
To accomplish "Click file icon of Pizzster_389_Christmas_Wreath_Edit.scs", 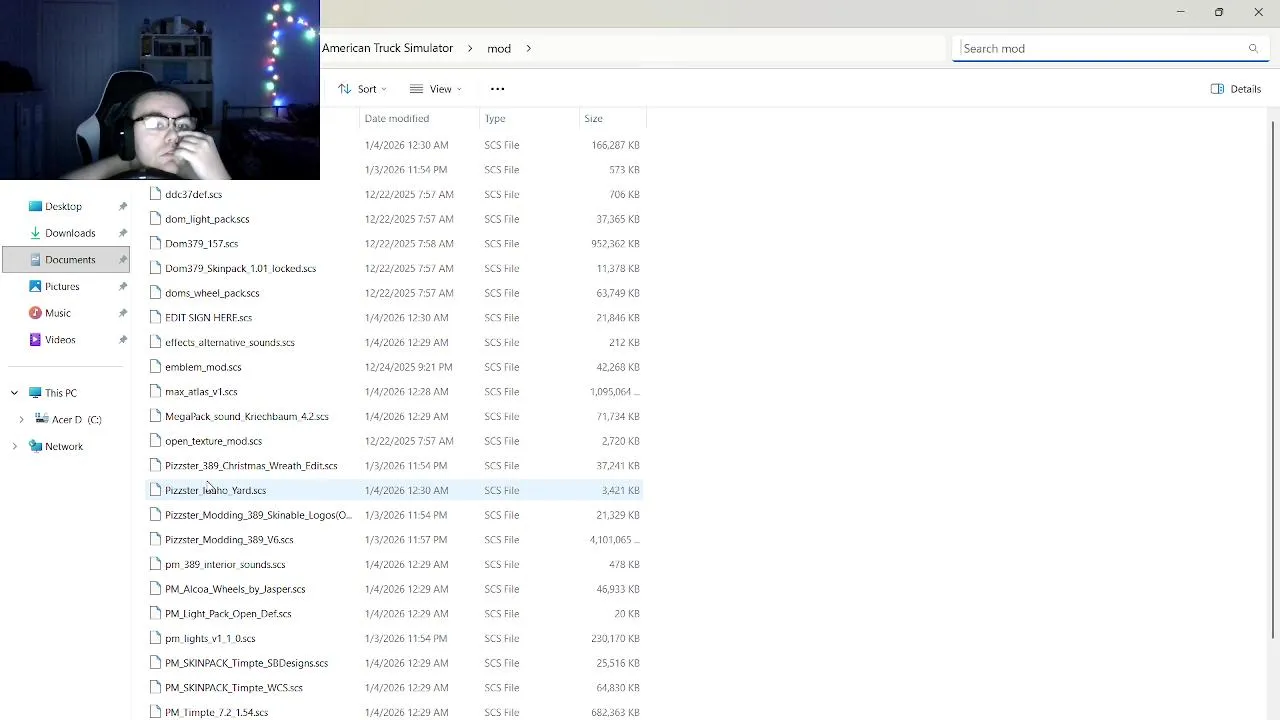I will 155,466.
